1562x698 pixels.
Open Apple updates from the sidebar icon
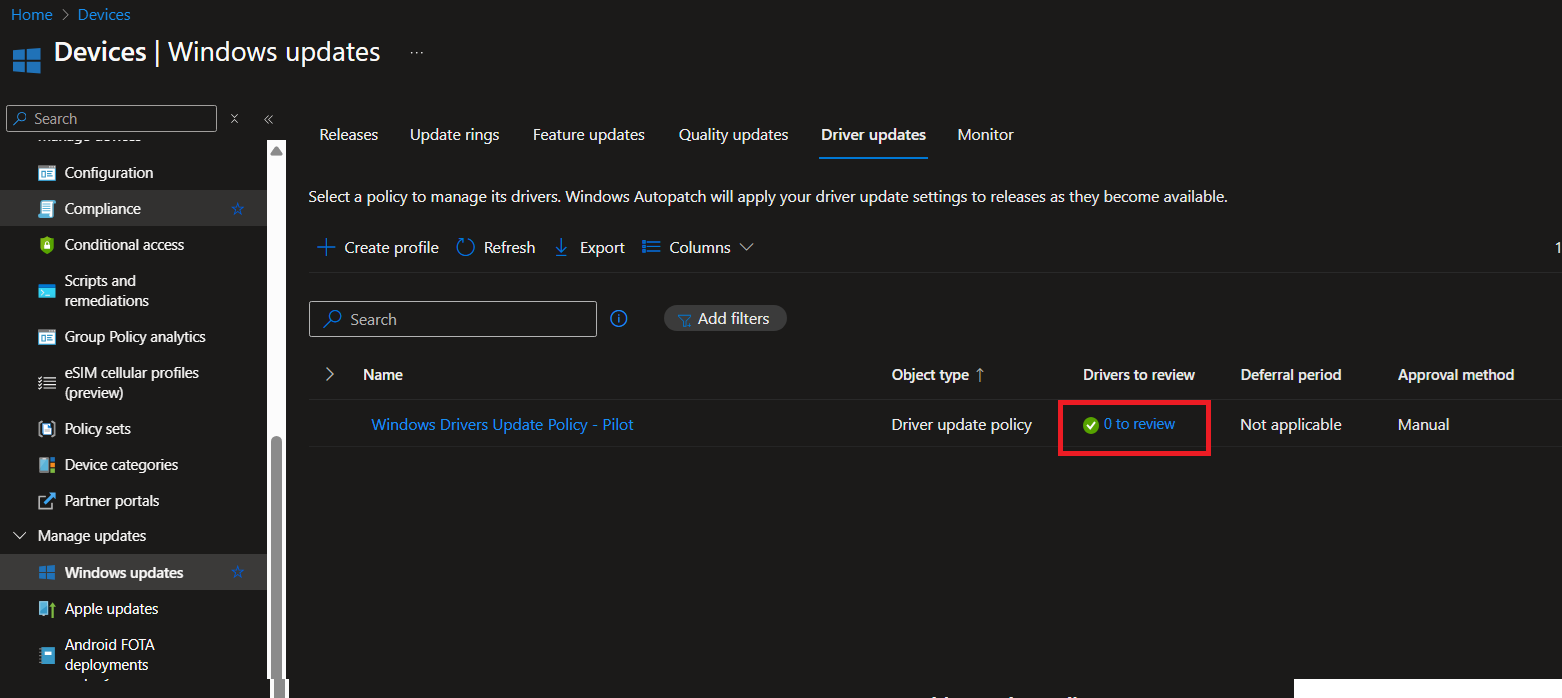pyautogui.click(x=47, y=608)
